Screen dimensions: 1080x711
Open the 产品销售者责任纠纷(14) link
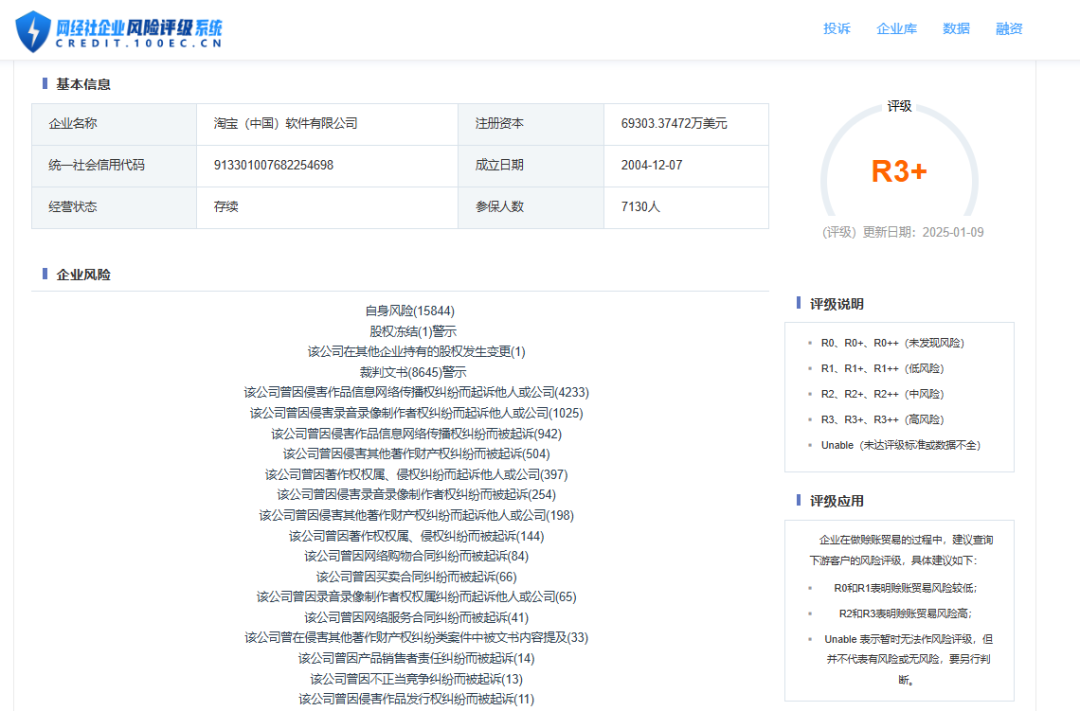point(413,658)
